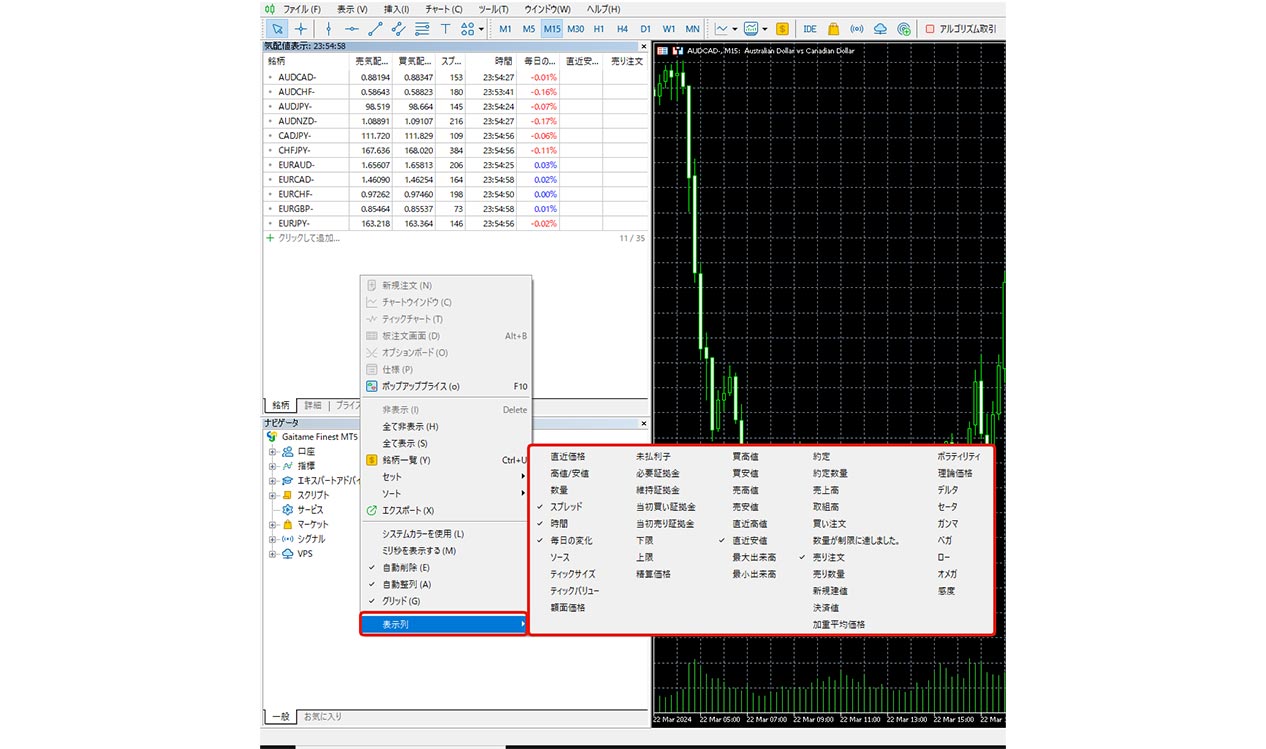Select サービス in Navigator tree
The height and width of the screenshot is (749, 1266).
click(309, 510)
